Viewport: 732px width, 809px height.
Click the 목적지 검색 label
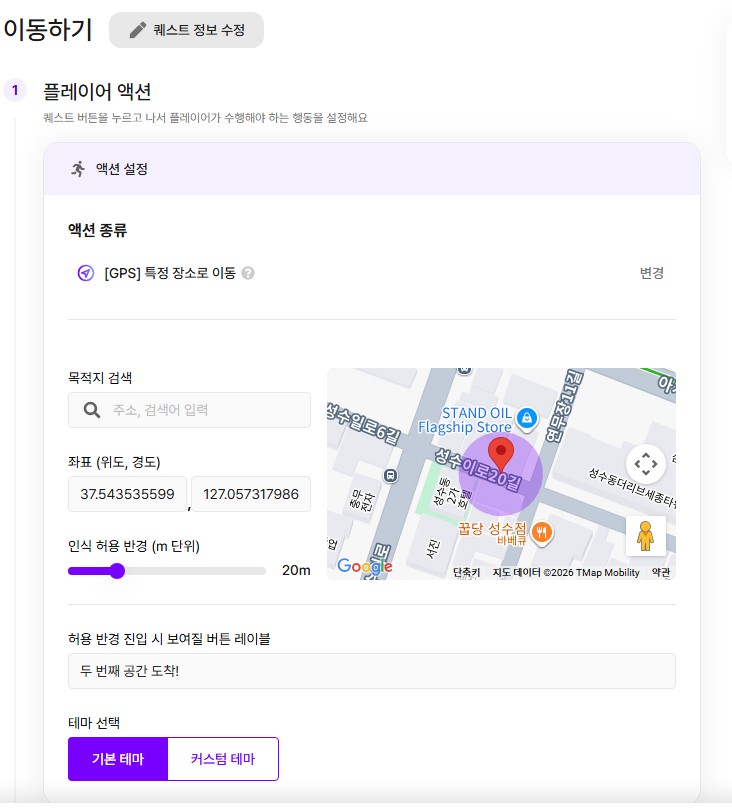100,378
